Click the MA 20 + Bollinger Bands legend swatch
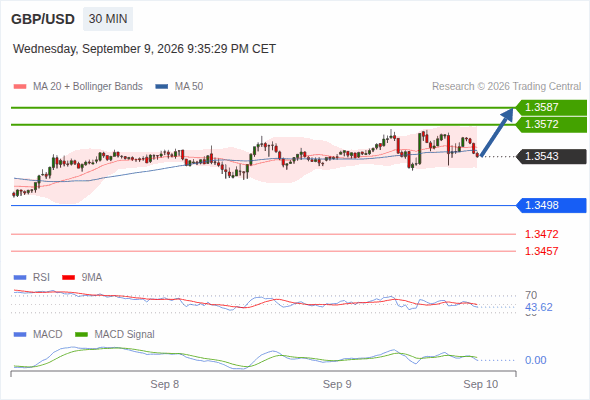590x400 pixels. click(20, 87)
